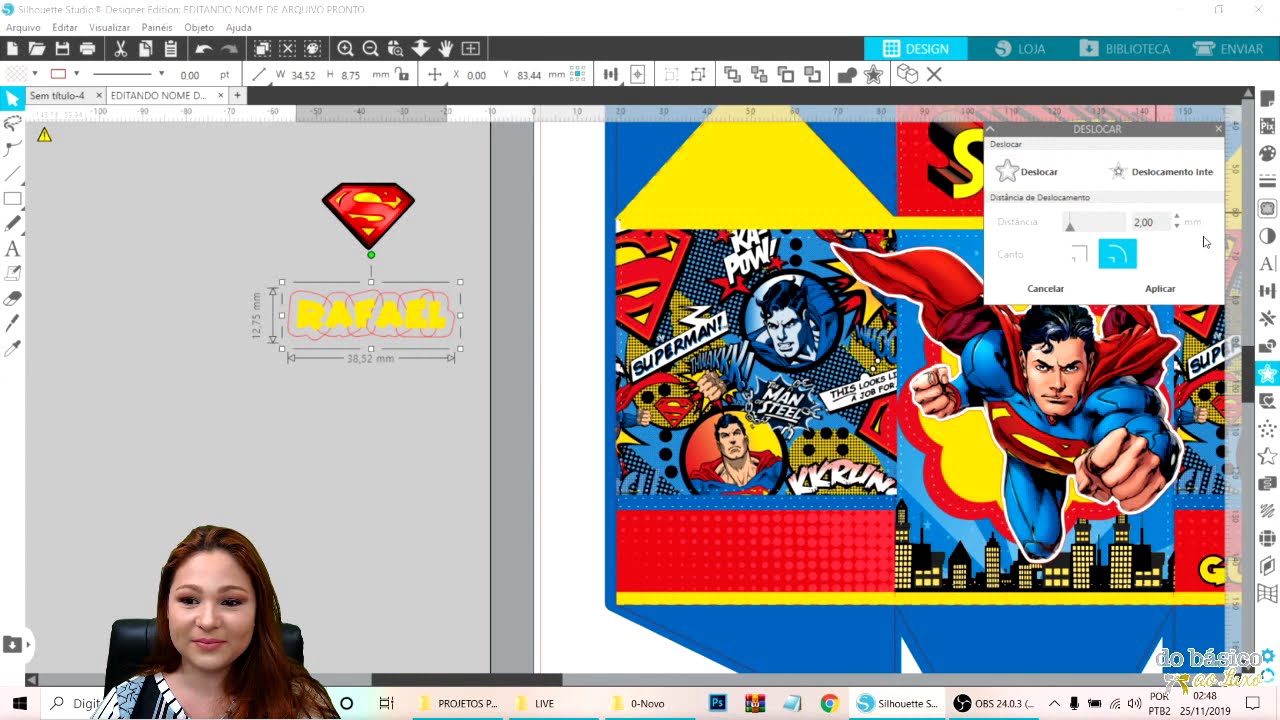
Task: Click the Paste clipboard icon
Action: 170,49
